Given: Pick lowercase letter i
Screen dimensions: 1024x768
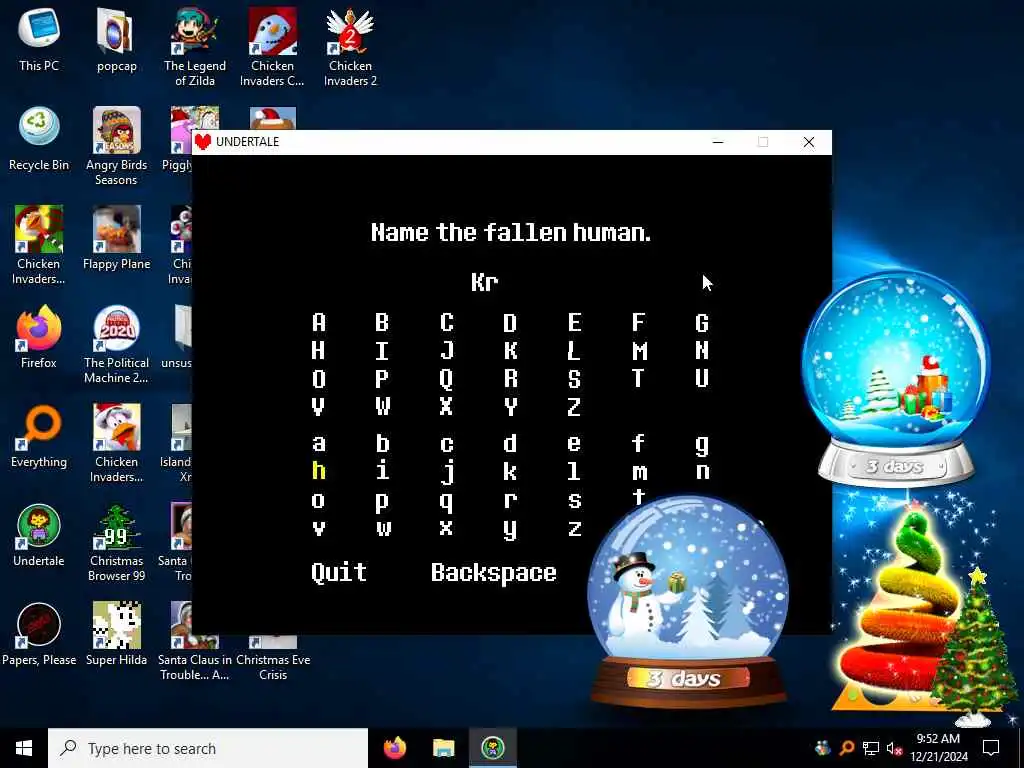Looking at the screenshot, I should point(383,471).
